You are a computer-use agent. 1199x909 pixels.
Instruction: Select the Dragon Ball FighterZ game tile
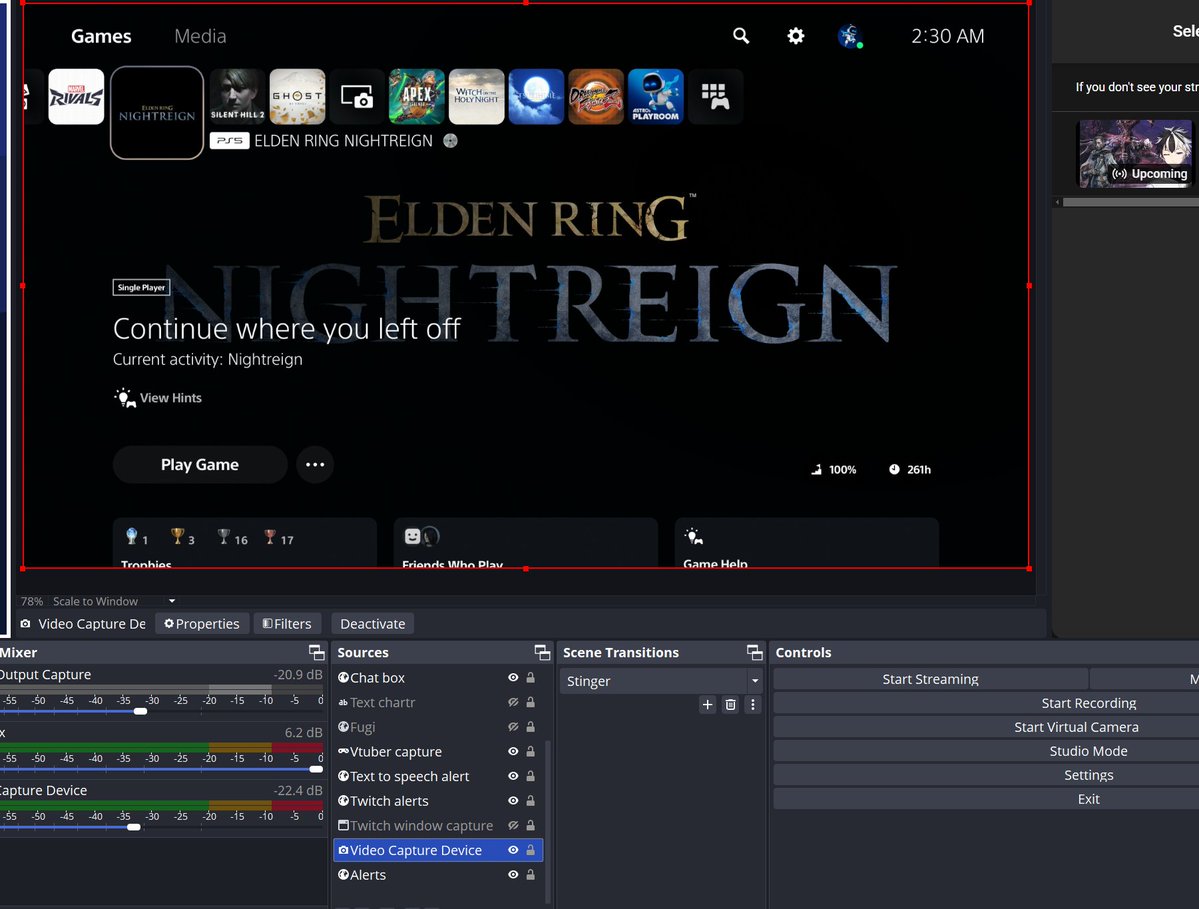(x=596, y=96)
